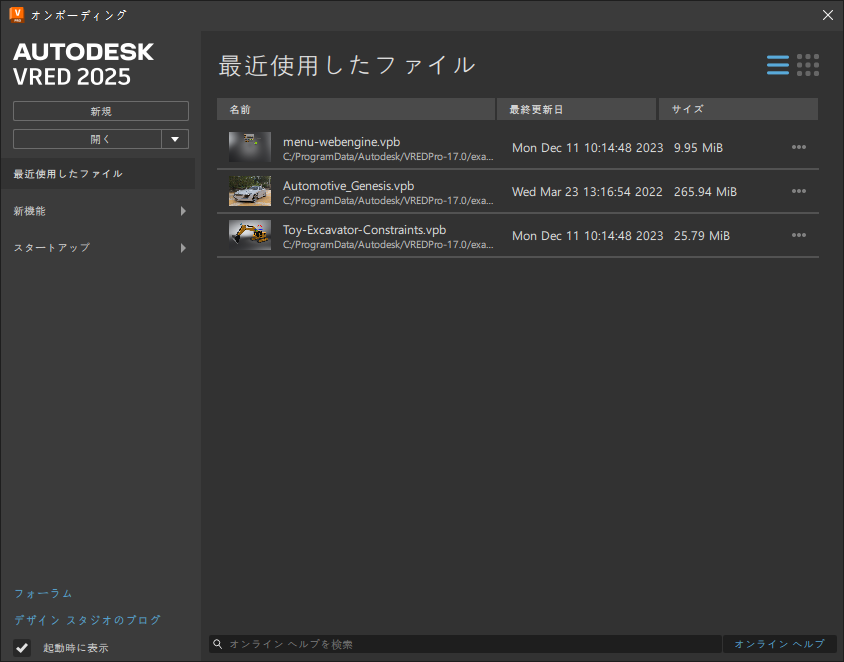Open the フォーラム link
This screenshot has height=662, width=844.
(x=42, y=593)
